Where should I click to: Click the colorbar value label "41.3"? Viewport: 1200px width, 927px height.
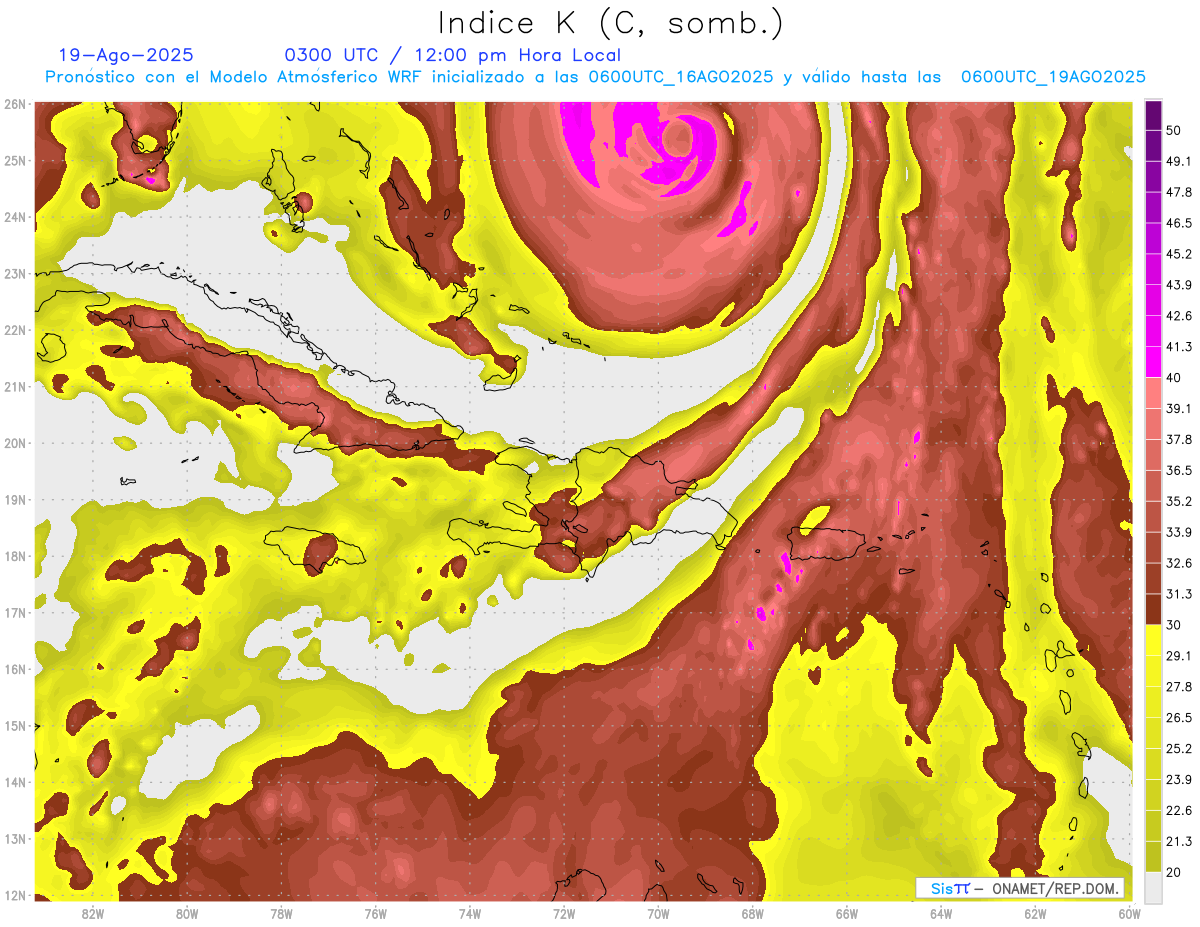[1178, 347]
